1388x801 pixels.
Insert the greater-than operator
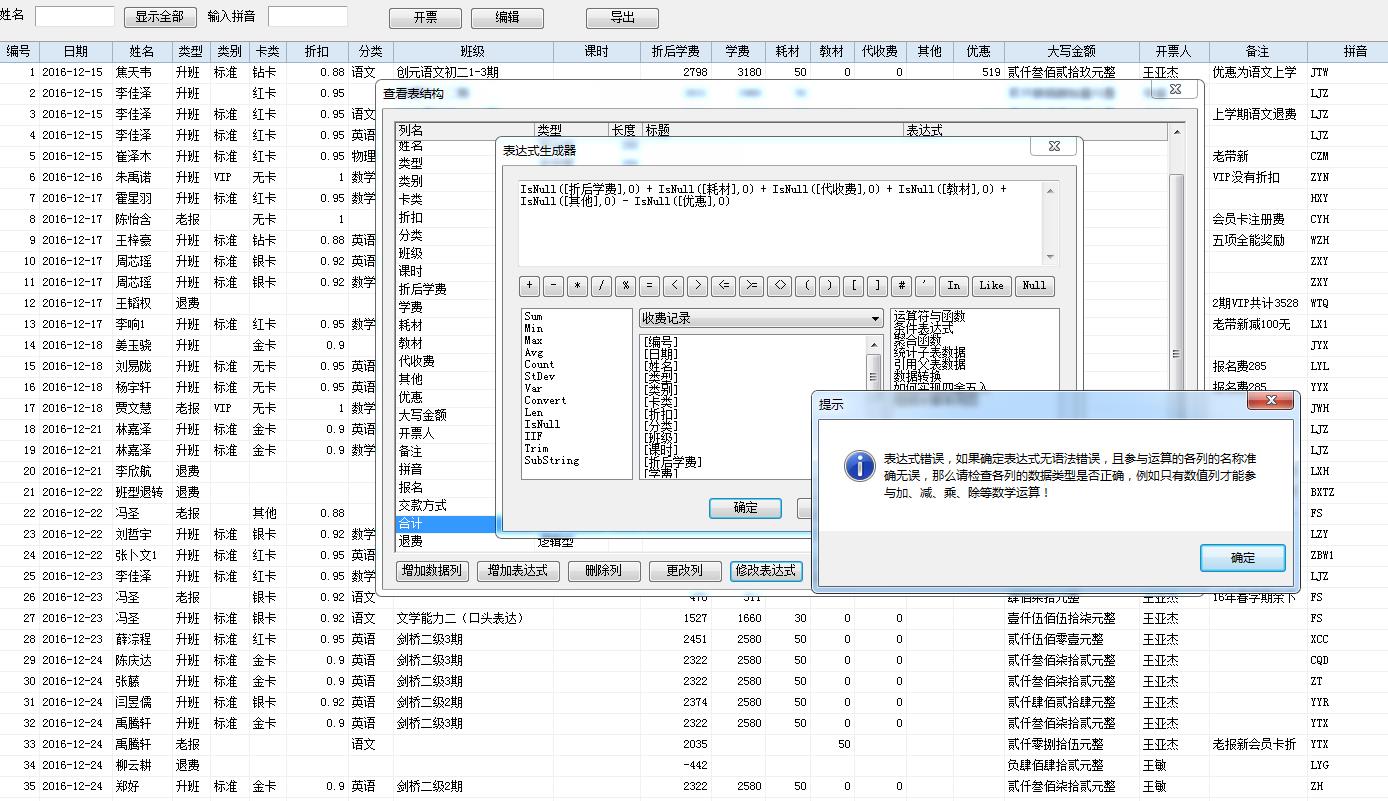pos(698,286)
